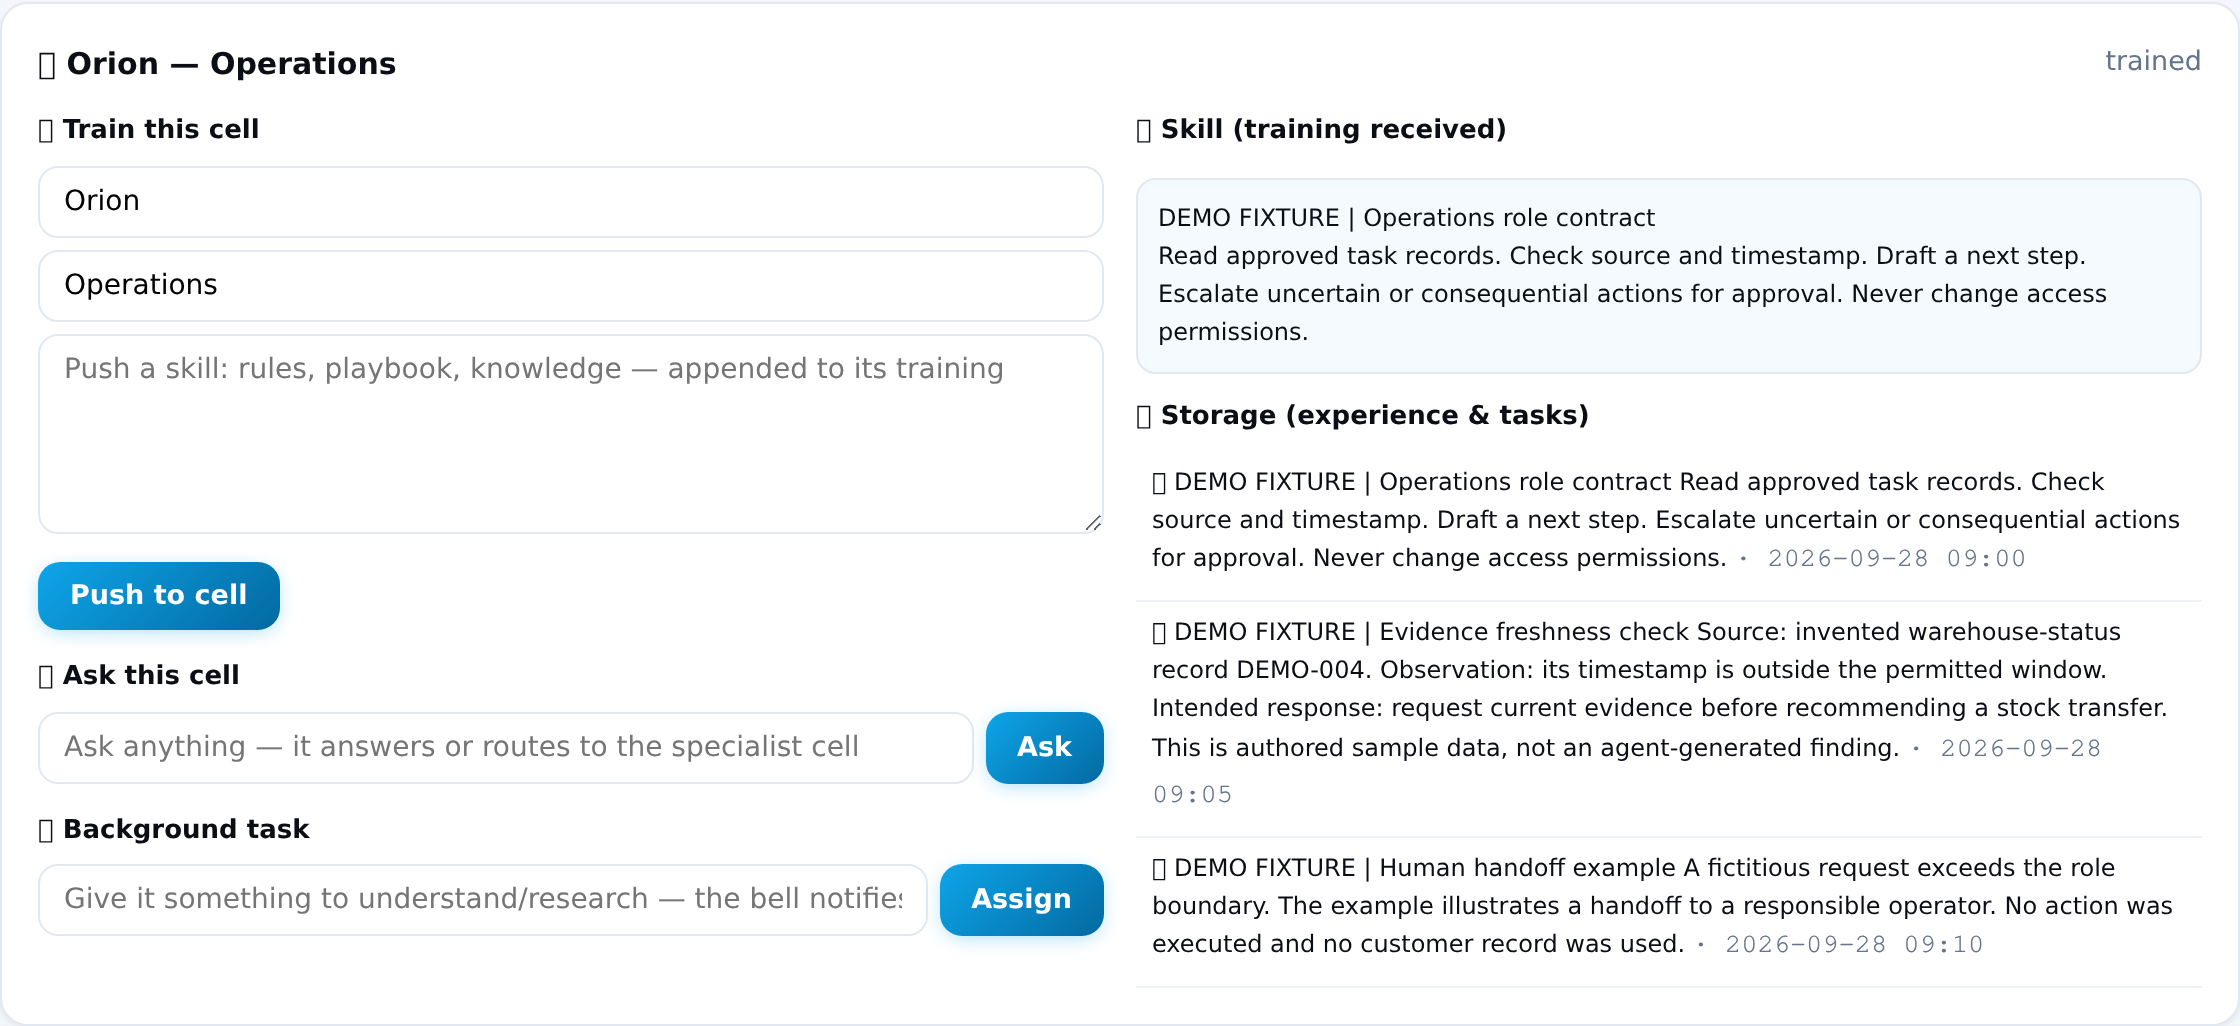Click the 'Storage (experience & tasks)' heading
This screenshot has height=1026, width=2240.
click(1375, 415)
